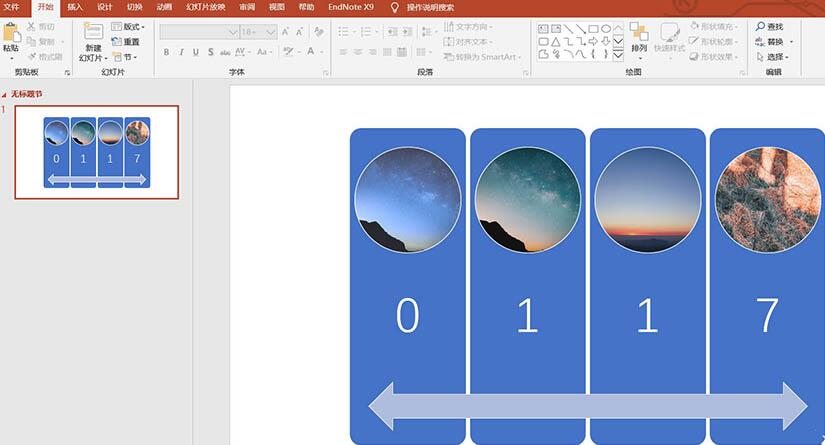
Task: Open the font name combo box
Action: [x=199, y=32]
